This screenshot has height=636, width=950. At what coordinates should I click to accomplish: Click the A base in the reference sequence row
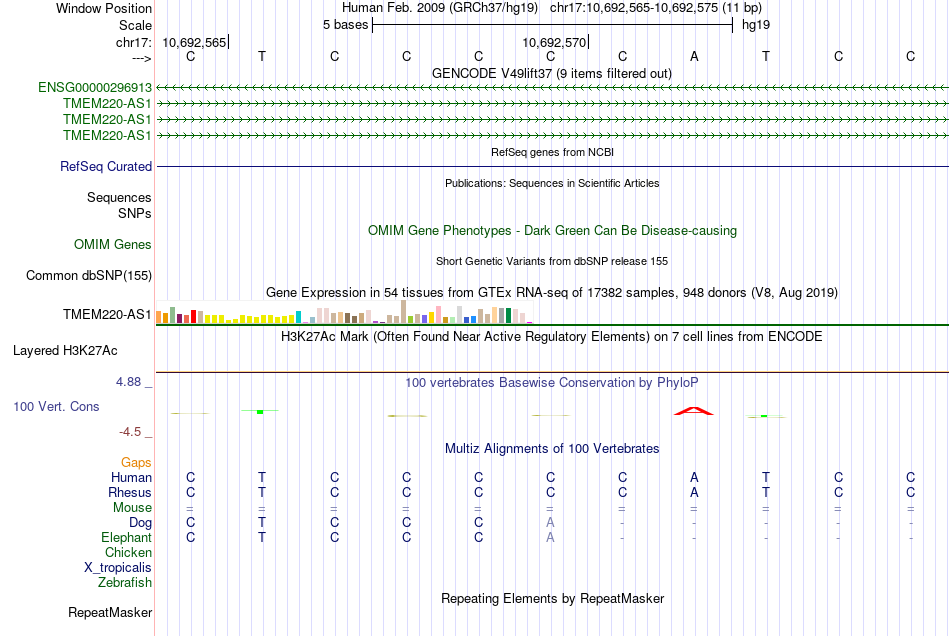point(694,56)
